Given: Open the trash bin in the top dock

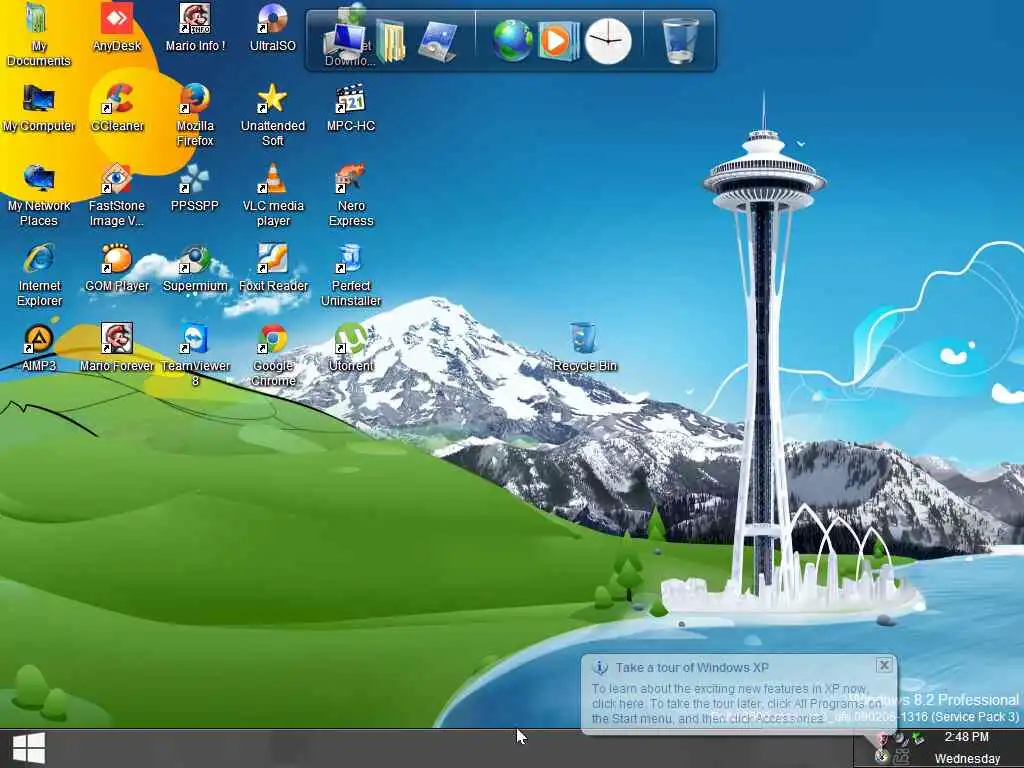Looking at the screenshot, I should click(680, 40).
